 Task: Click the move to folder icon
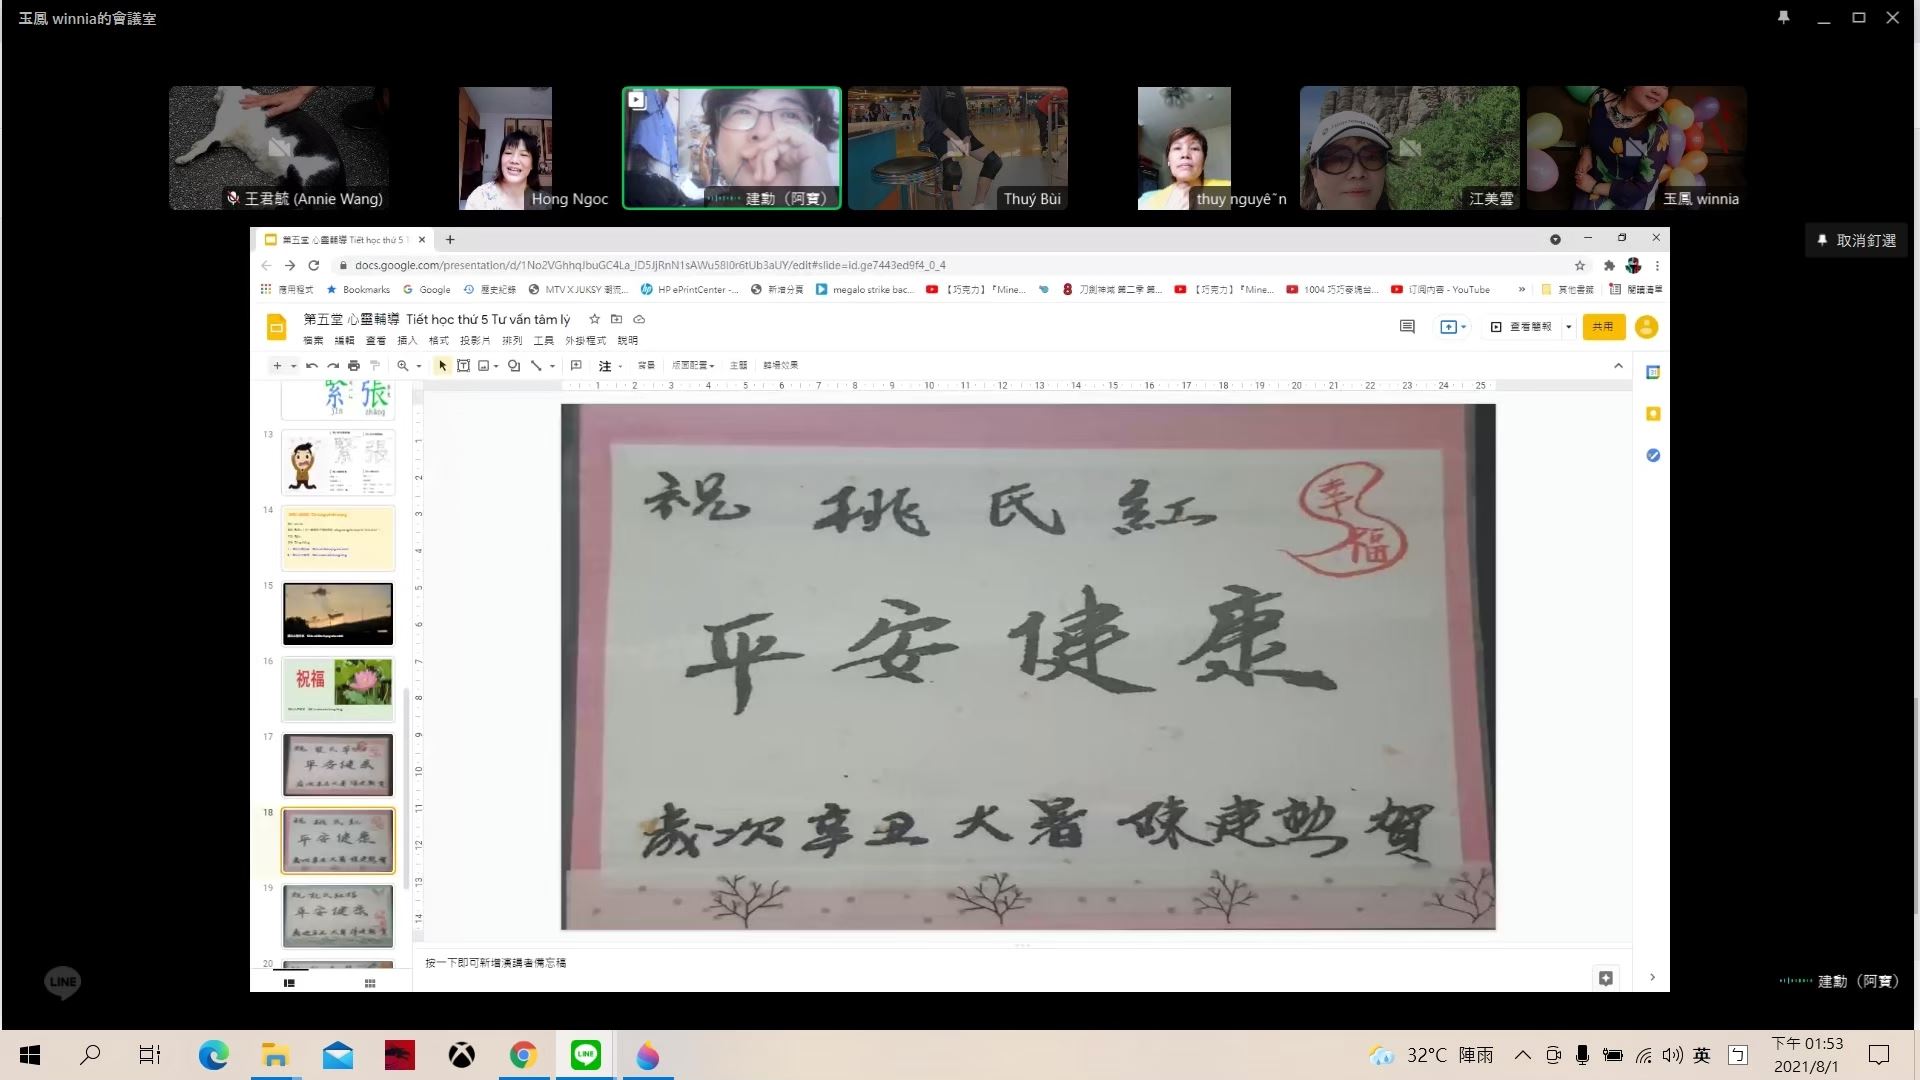[x=616, y=319]
